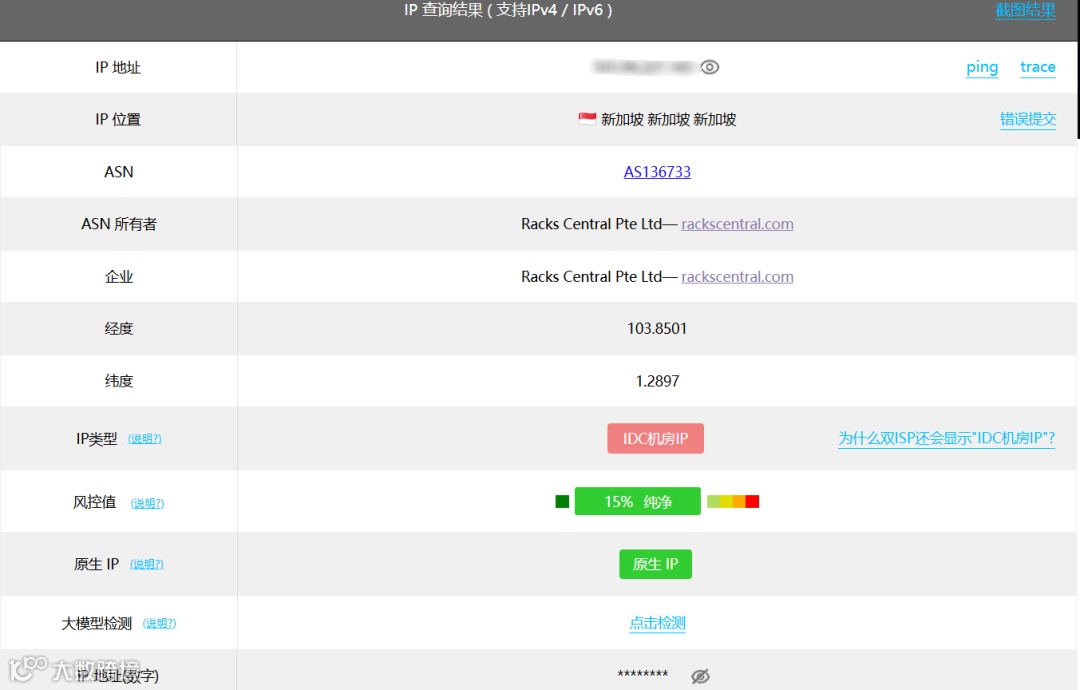Click the ASN 所有者 row label

tap(118, 224)
